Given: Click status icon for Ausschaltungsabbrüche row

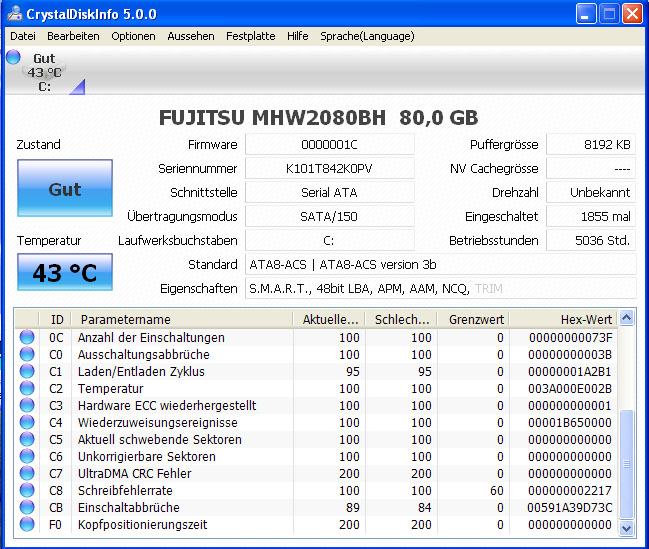Looking at the screenshot, I should pos(27,354).
